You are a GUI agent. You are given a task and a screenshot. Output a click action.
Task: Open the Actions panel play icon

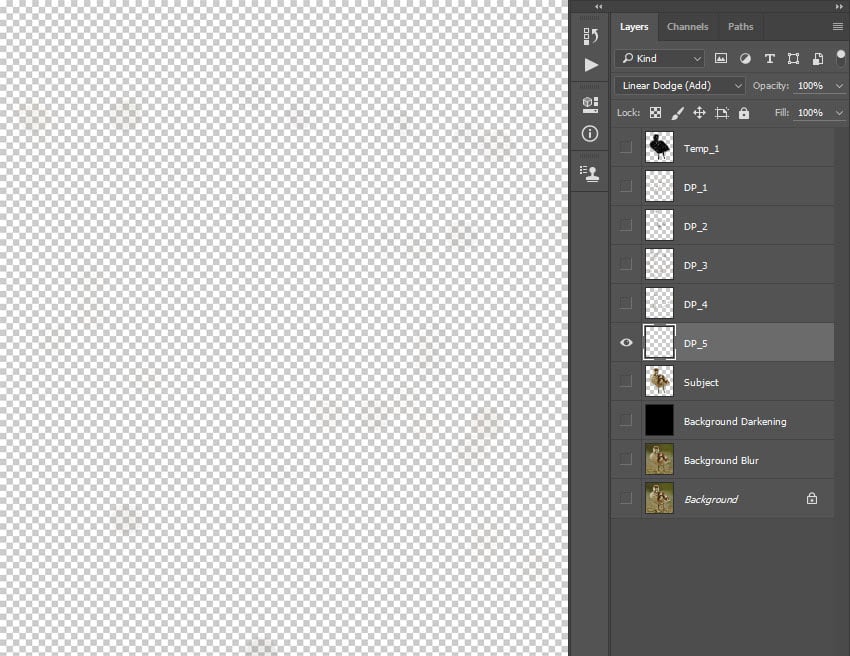pyautogui.click(x=590, y=64)
